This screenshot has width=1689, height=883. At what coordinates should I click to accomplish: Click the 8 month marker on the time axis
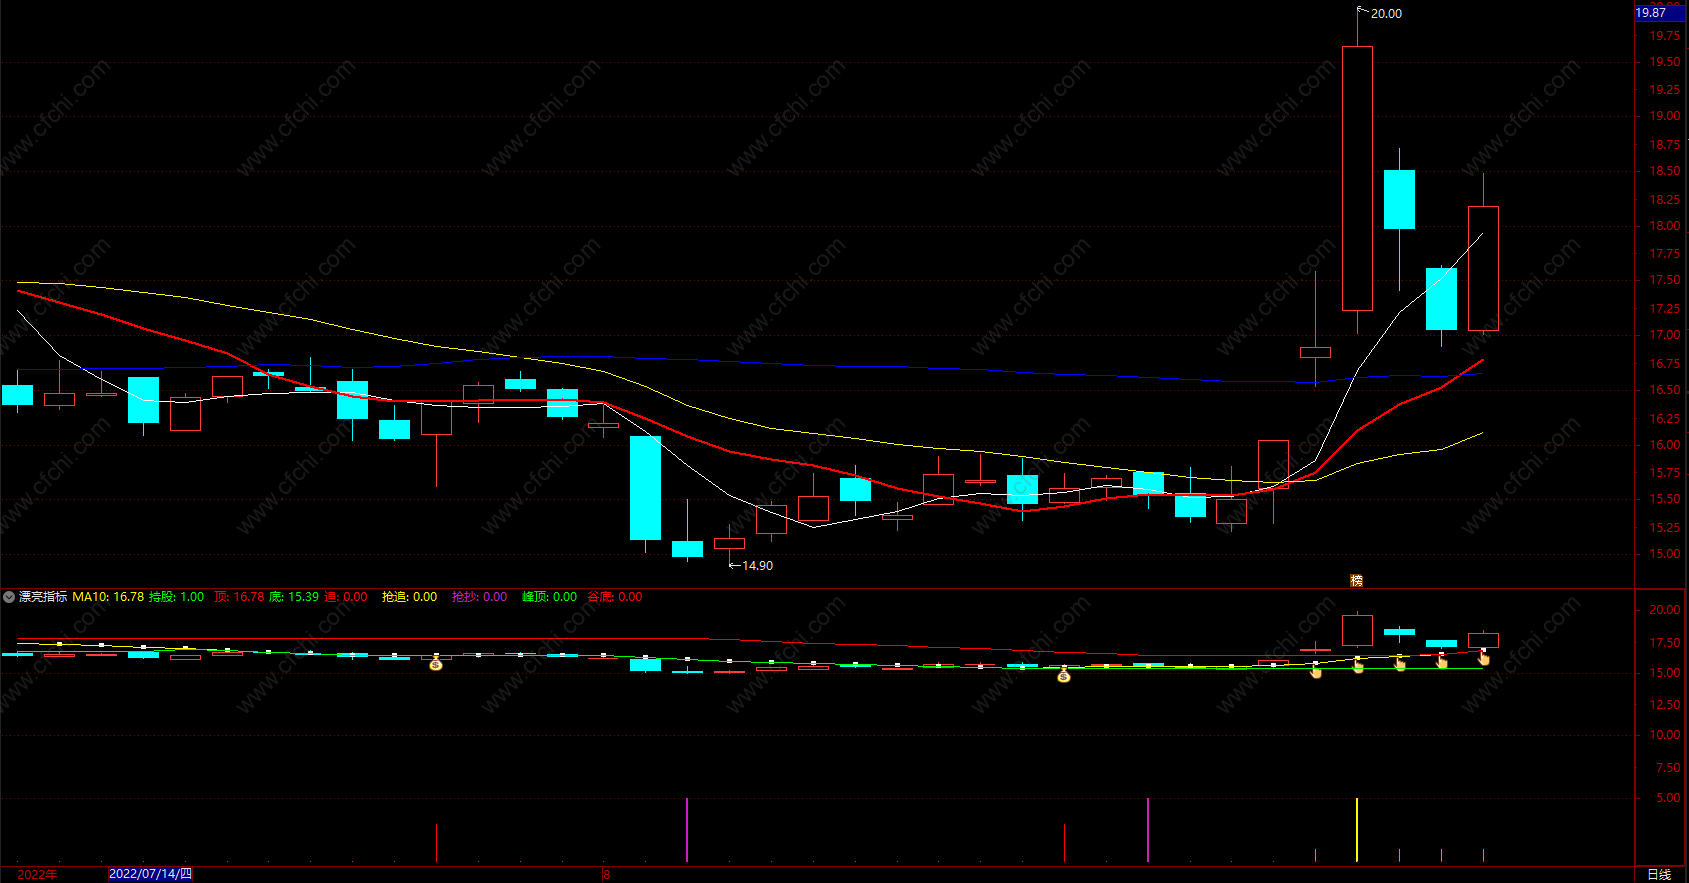(x=606, y=874)
